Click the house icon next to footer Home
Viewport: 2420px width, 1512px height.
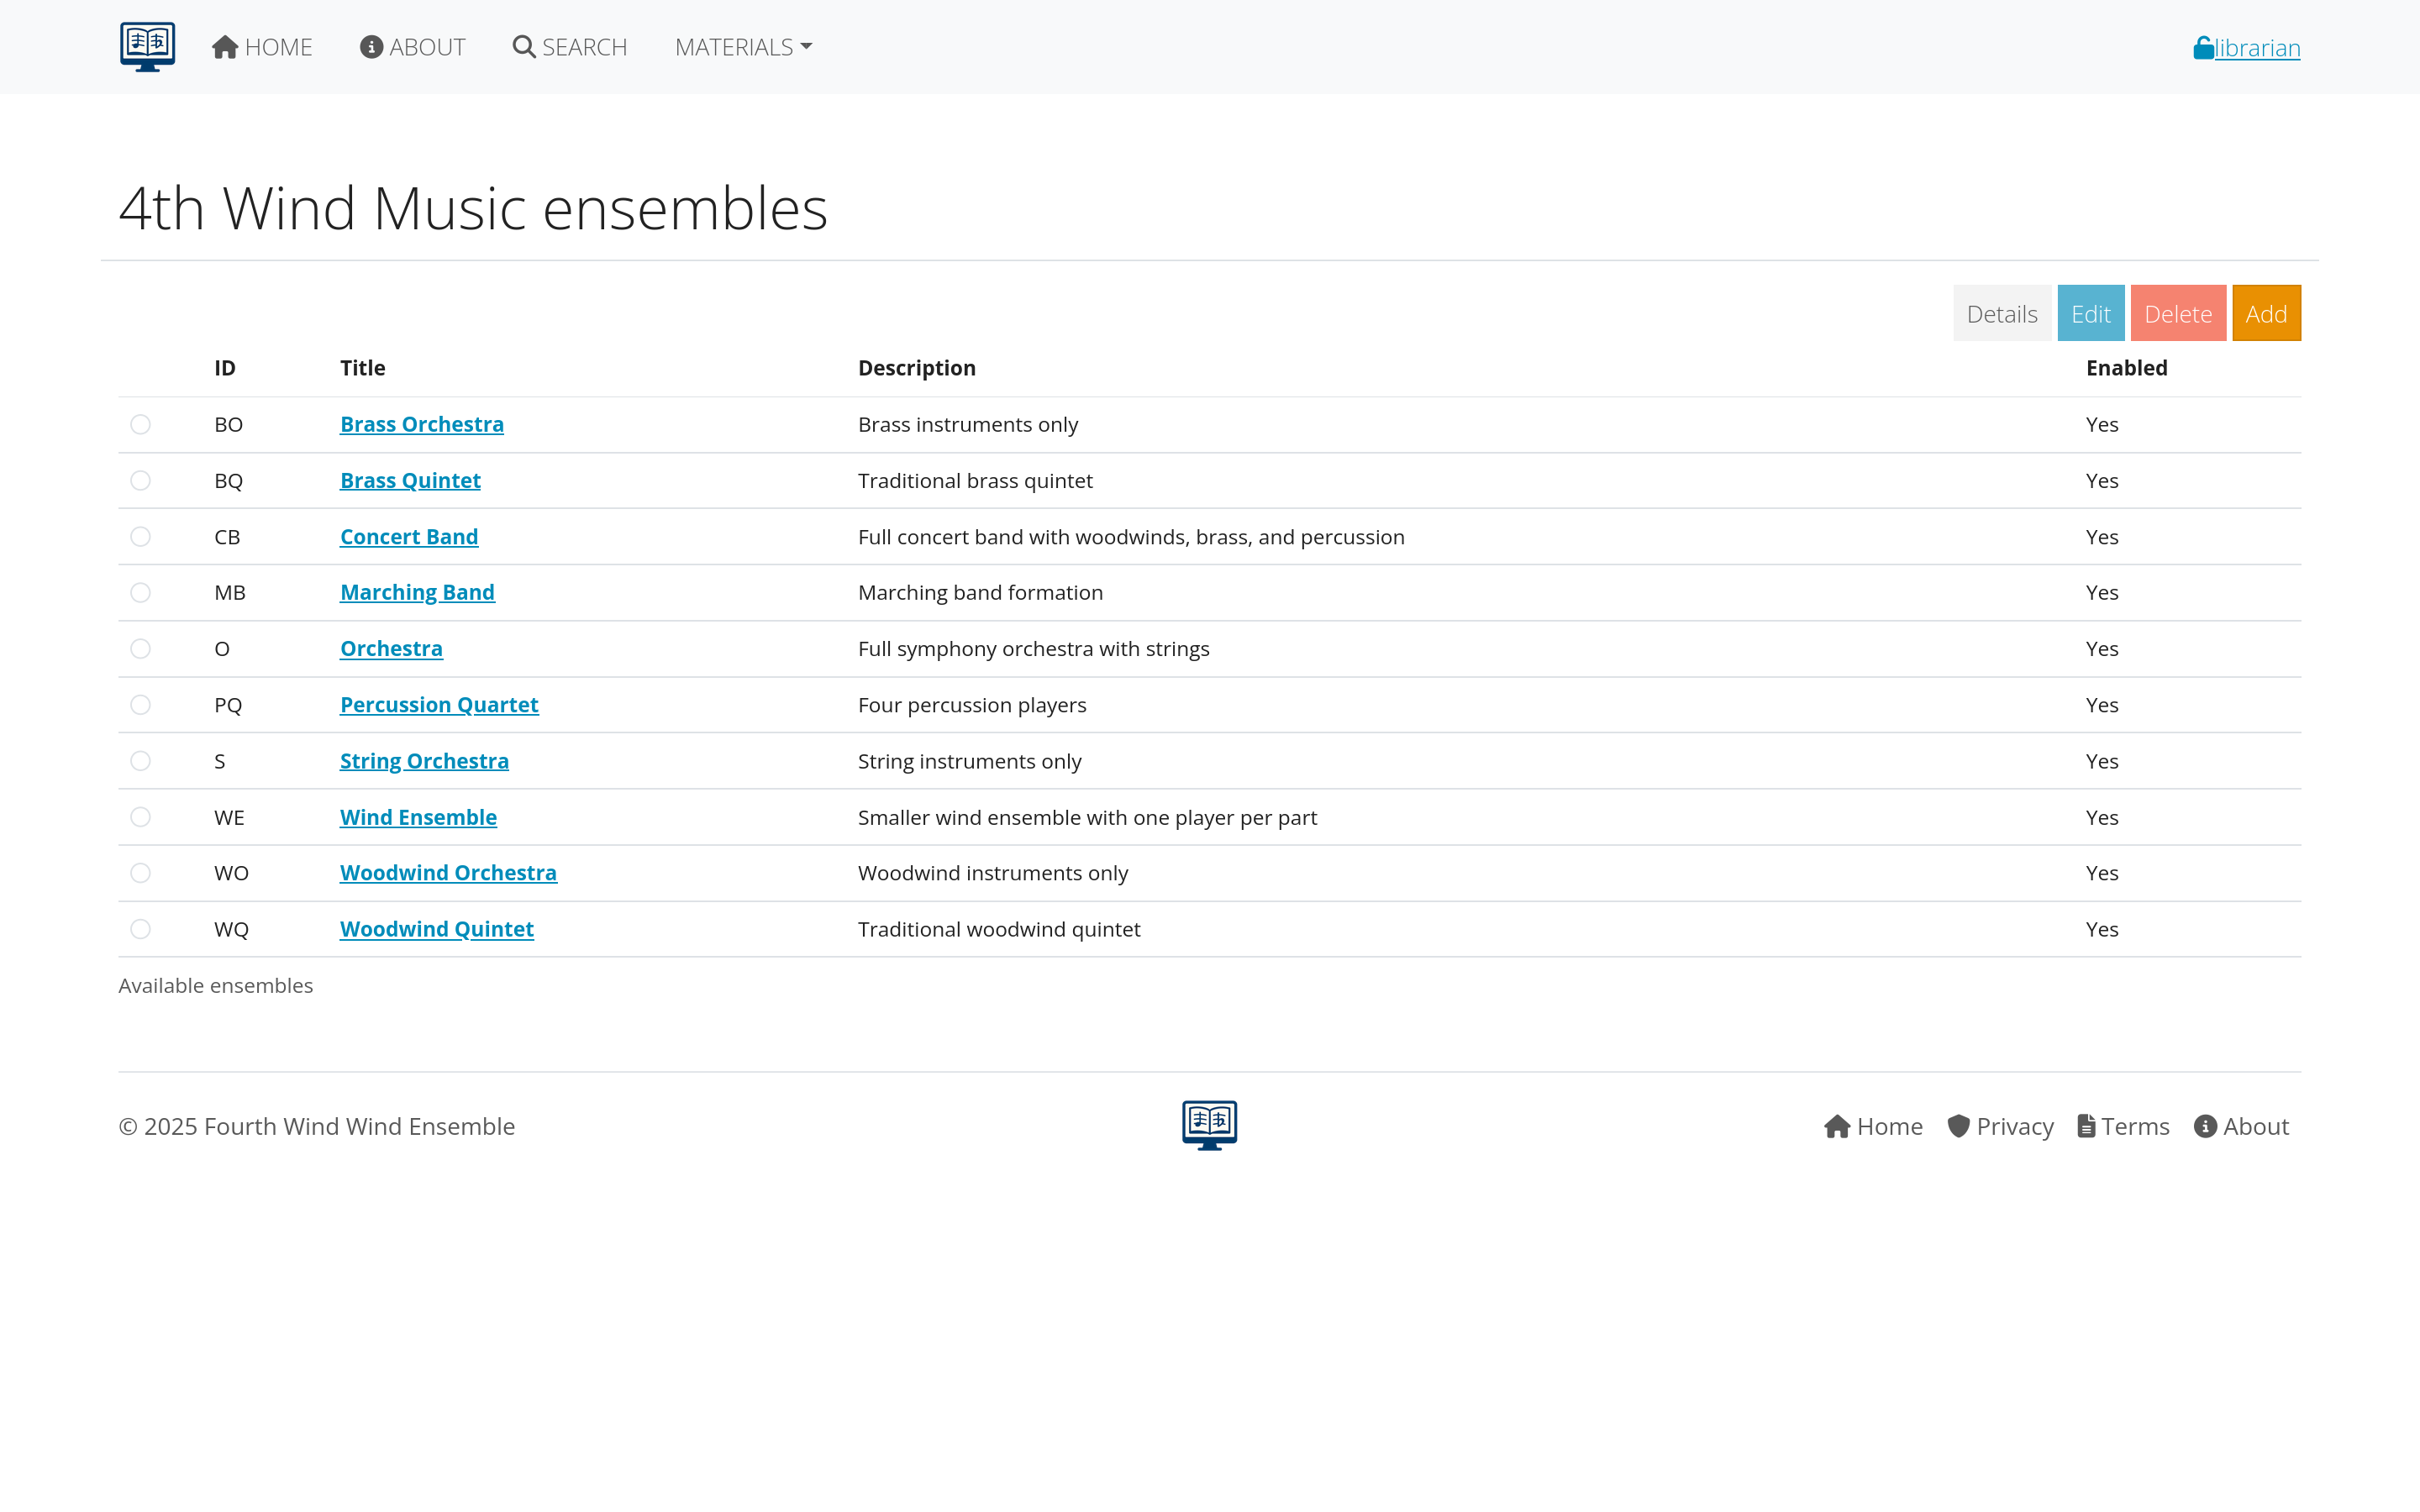(1838, 1126)
